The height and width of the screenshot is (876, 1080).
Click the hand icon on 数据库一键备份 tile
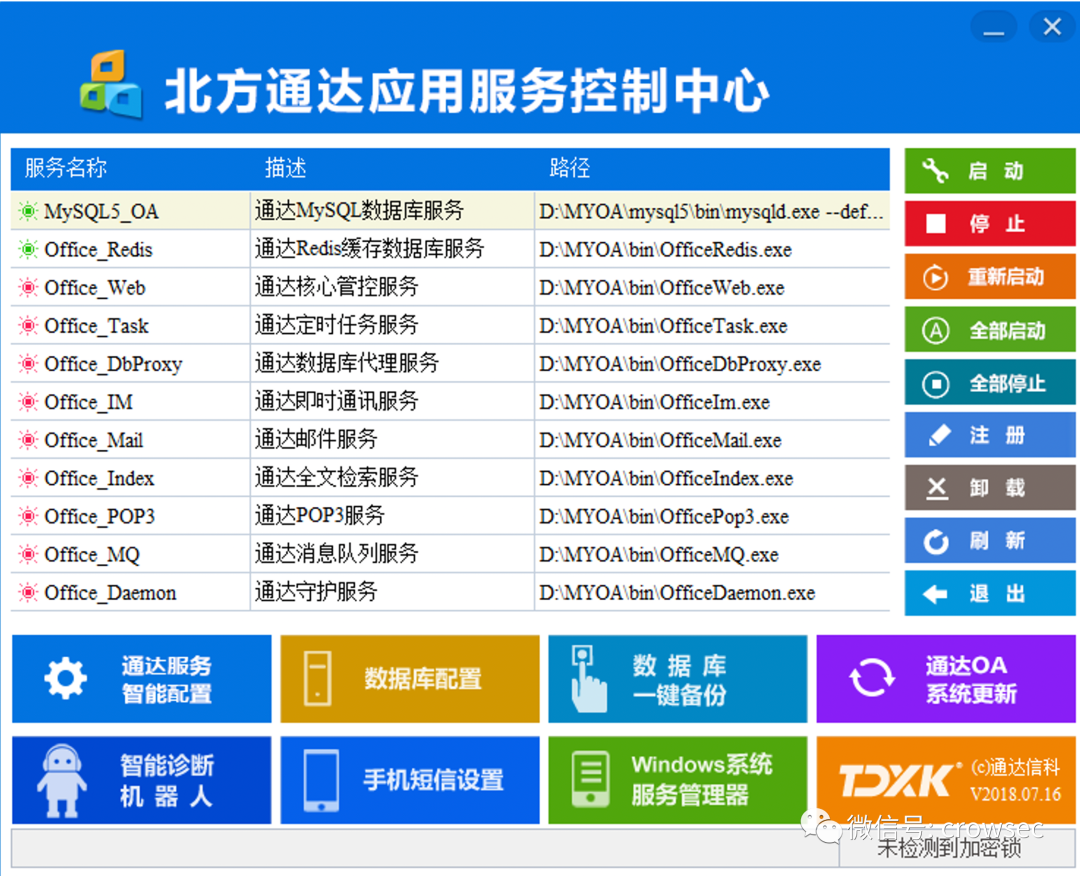click(x=590, y=678)
